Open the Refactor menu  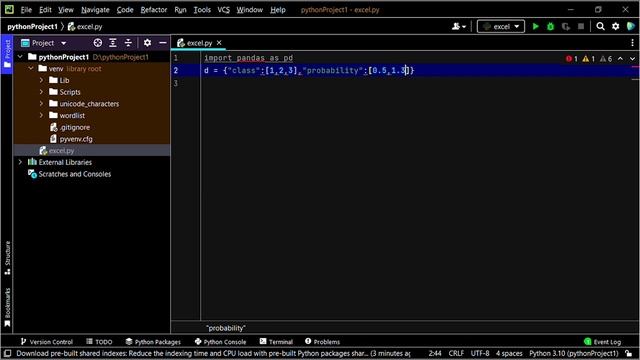coord(153,9)
